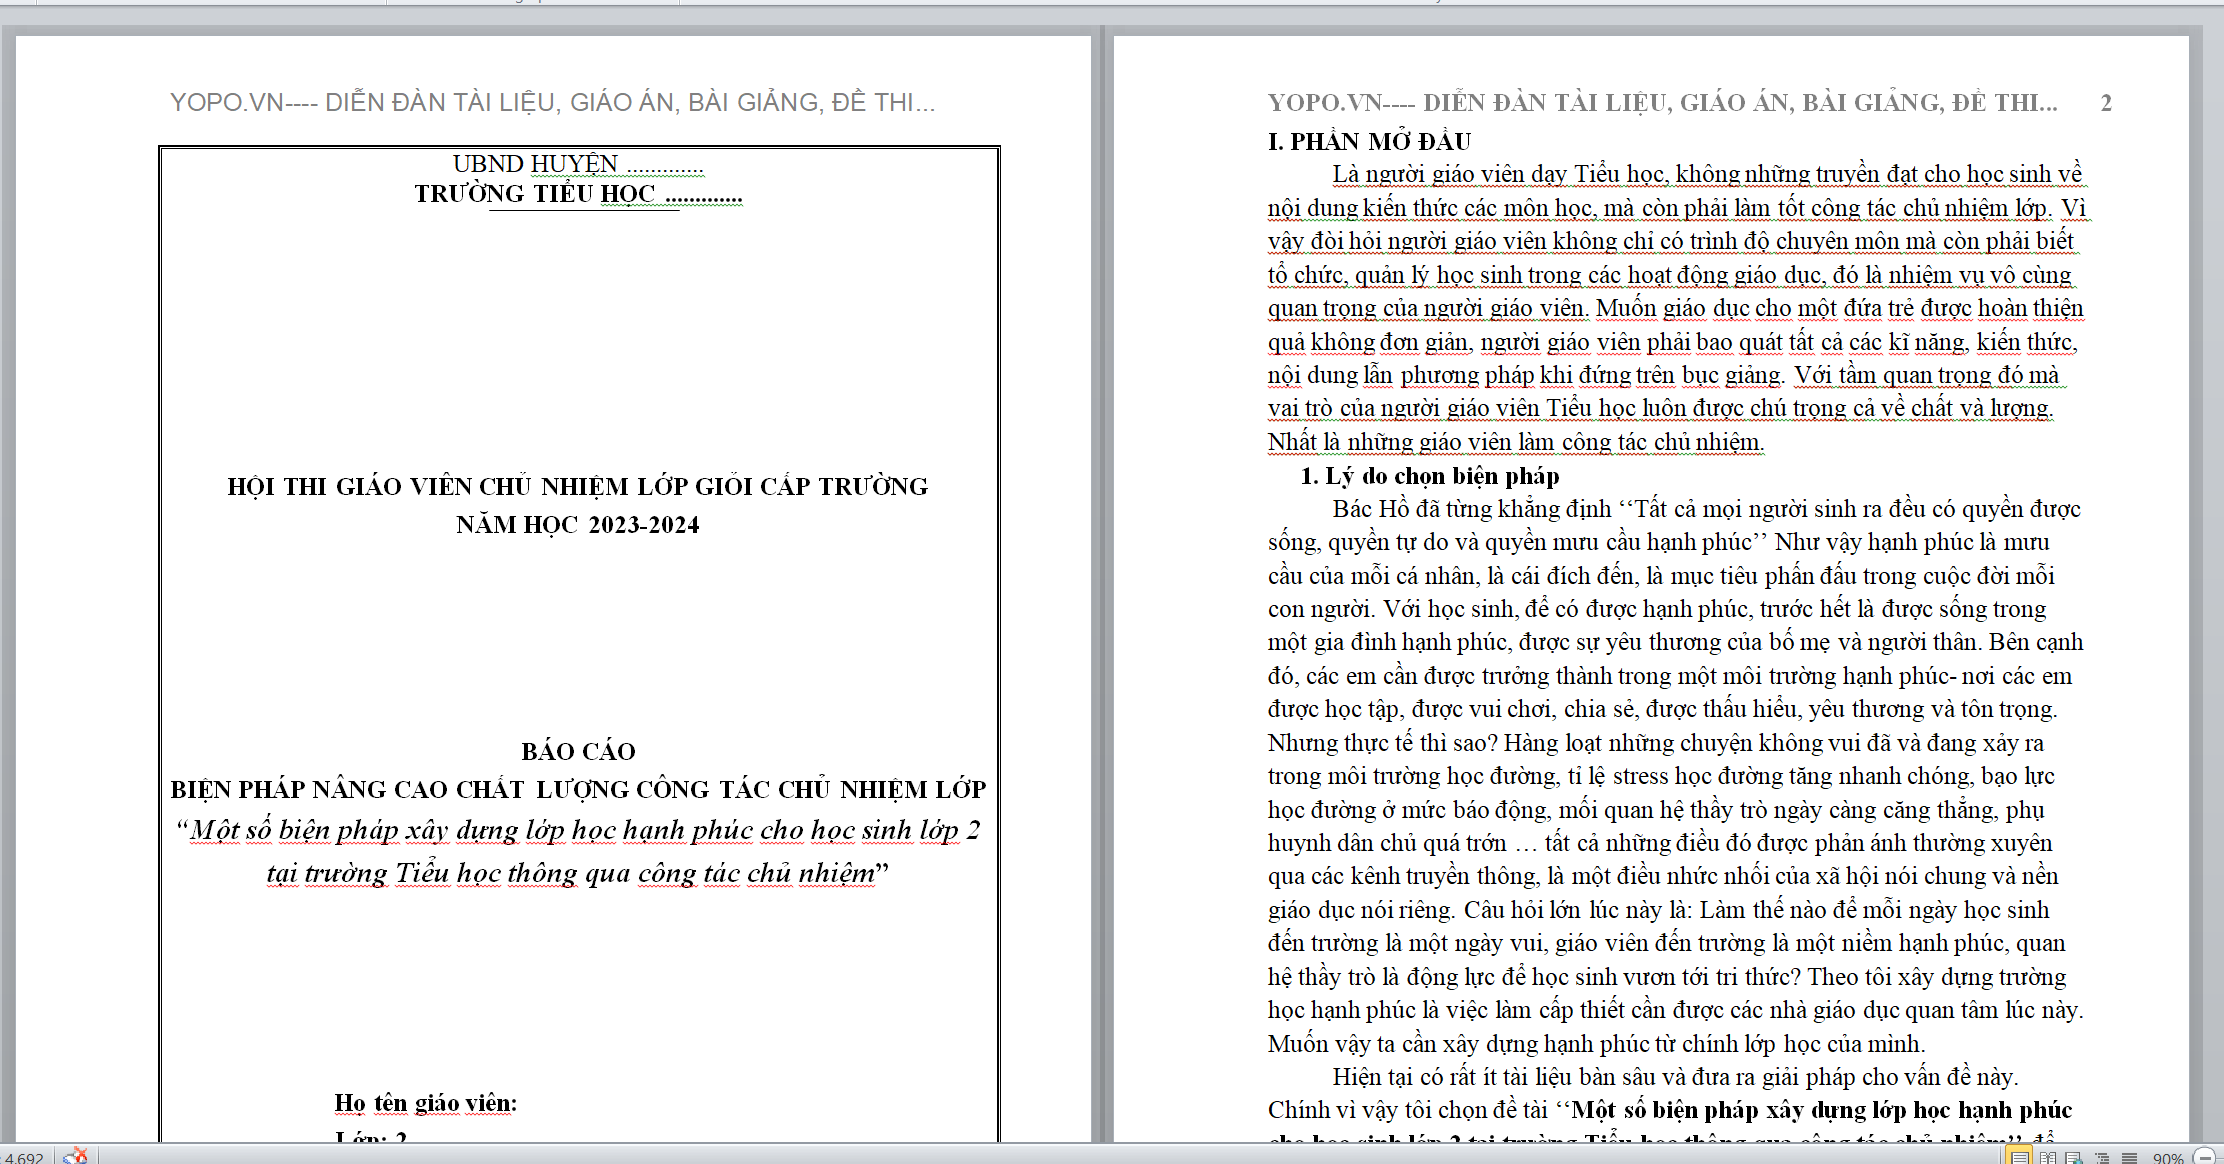Click italic line "tại trường Tiểu học thông qua"

point(578,873)
